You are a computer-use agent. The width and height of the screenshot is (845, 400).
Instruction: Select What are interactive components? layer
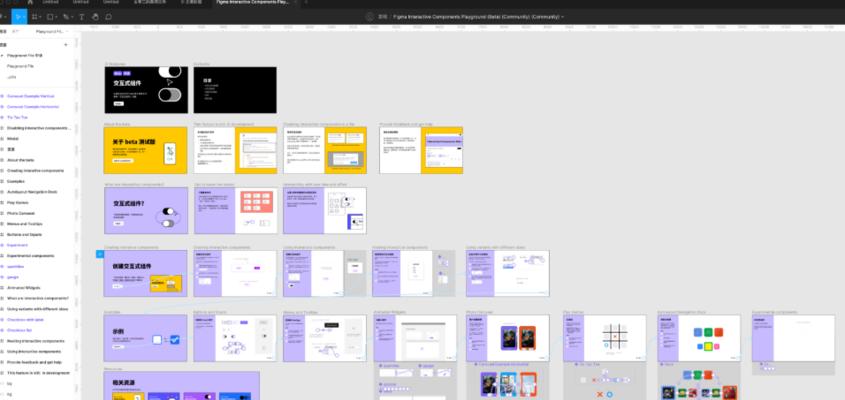pyautogui.click(x=38, y=298)
